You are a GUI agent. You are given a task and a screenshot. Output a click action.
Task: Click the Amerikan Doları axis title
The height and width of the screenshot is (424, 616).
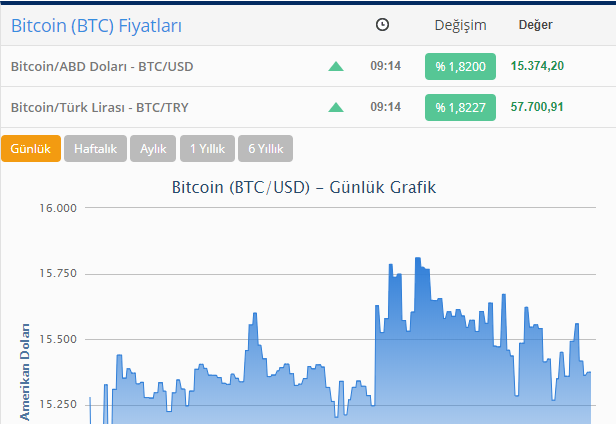tap(24, 372)
